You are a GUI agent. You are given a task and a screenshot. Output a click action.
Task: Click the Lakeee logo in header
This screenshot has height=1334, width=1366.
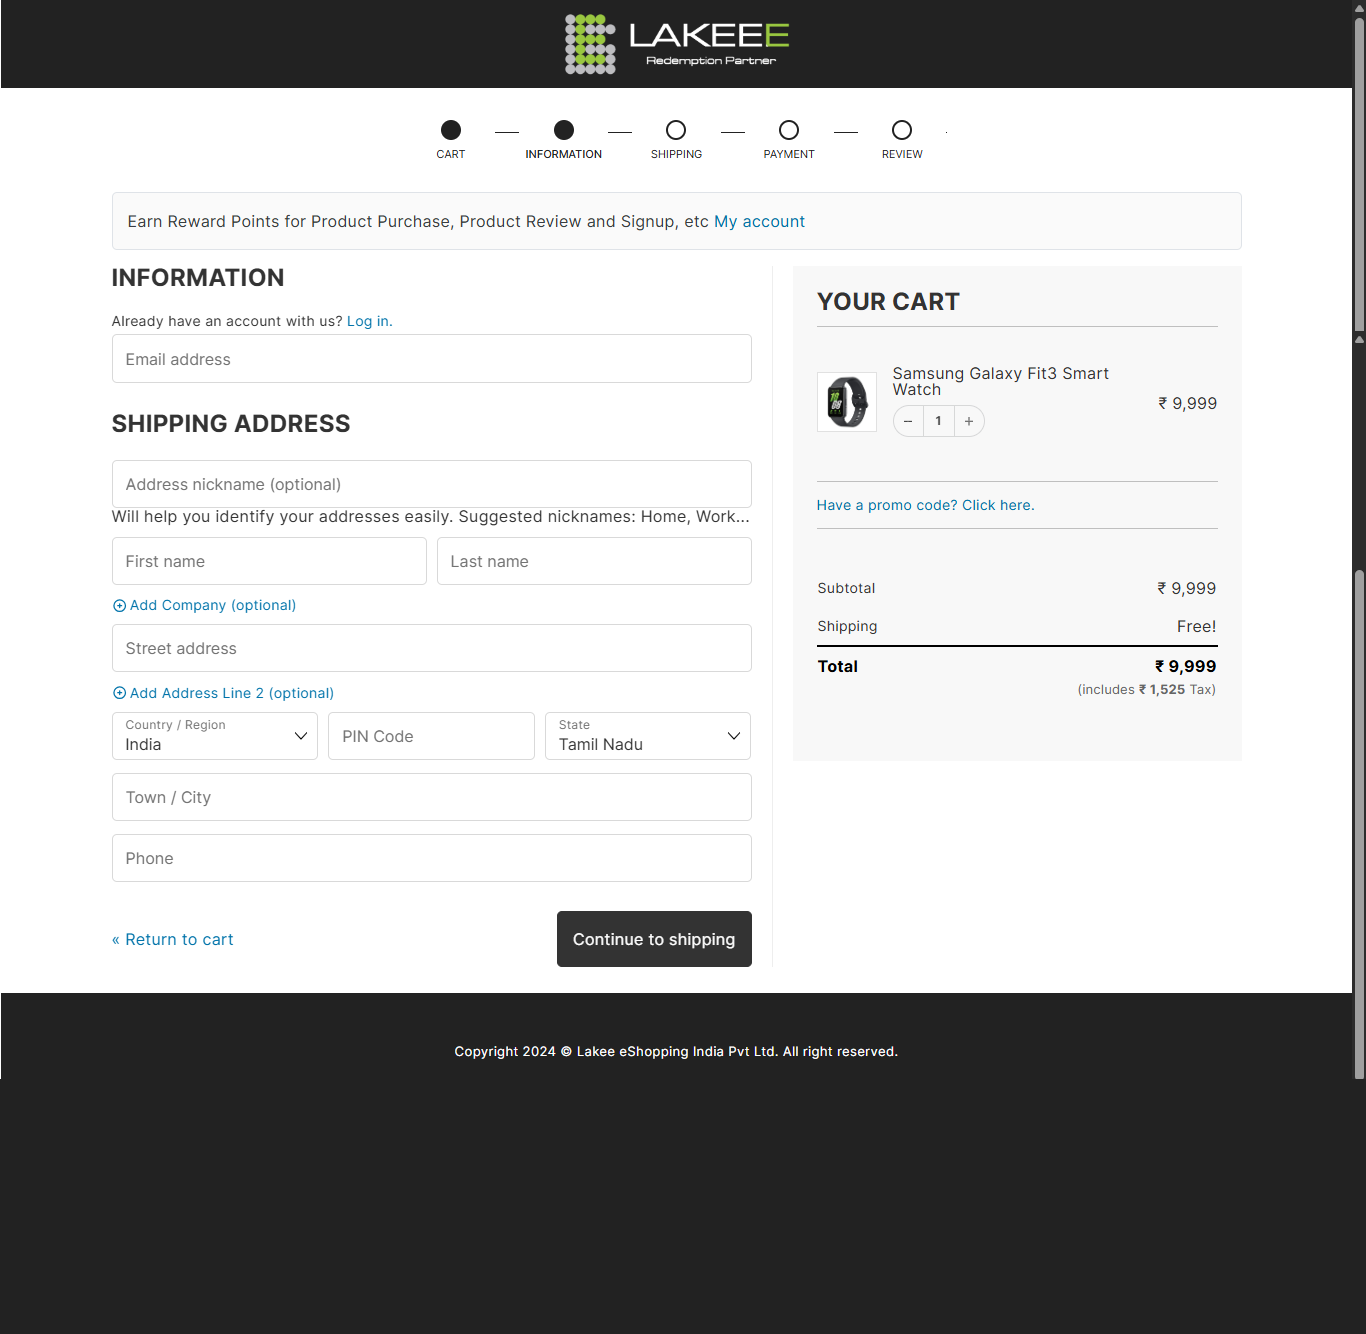677,44
